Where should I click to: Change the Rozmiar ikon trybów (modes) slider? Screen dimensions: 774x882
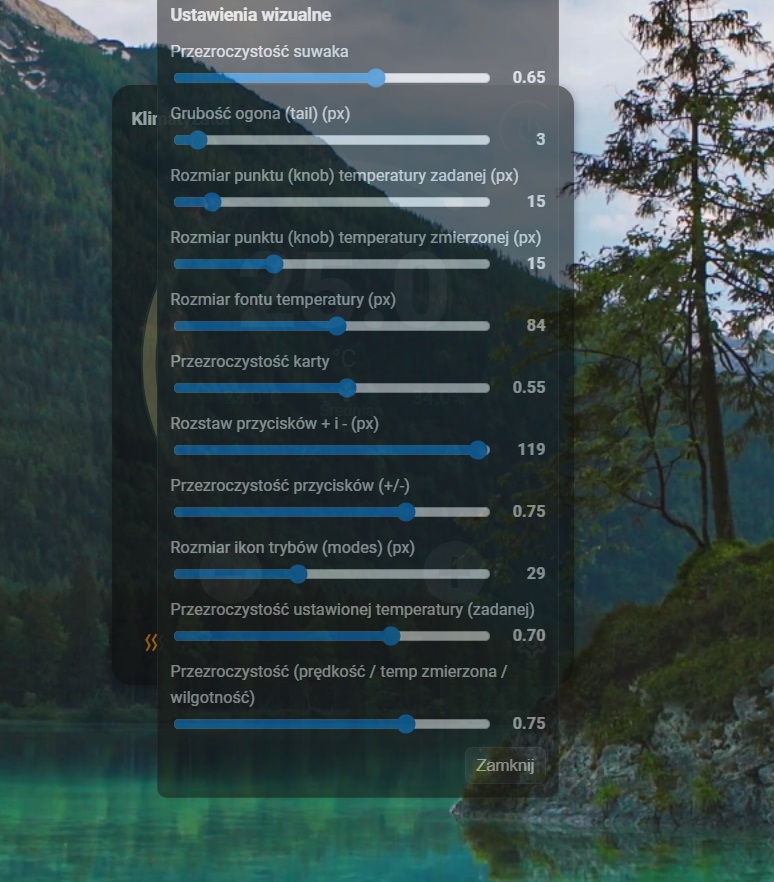click(x=332, y=574)
